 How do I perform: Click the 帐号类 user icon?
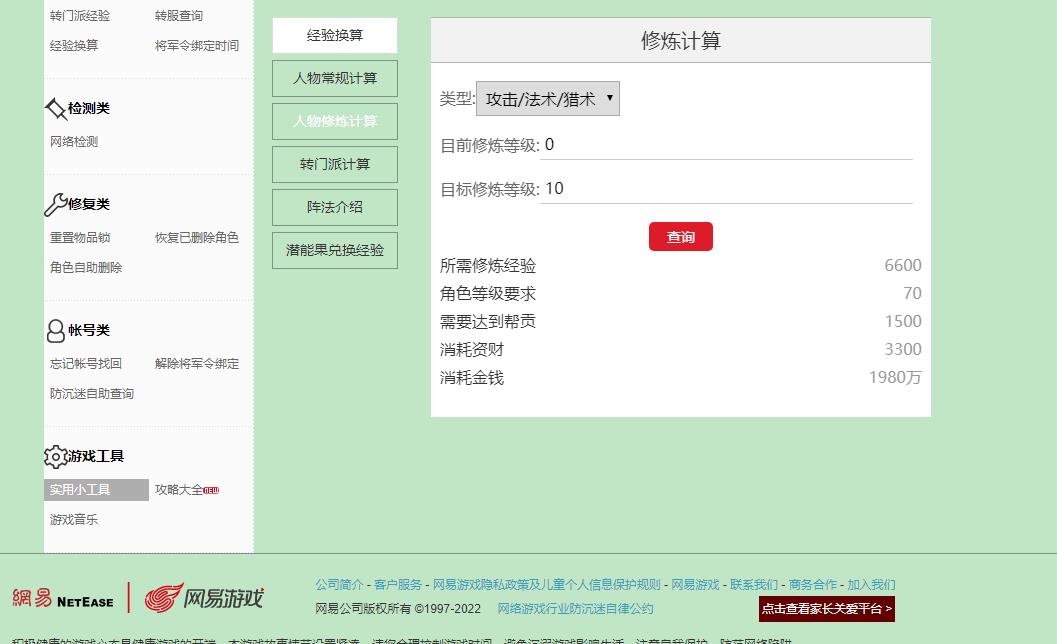[55, 330]
